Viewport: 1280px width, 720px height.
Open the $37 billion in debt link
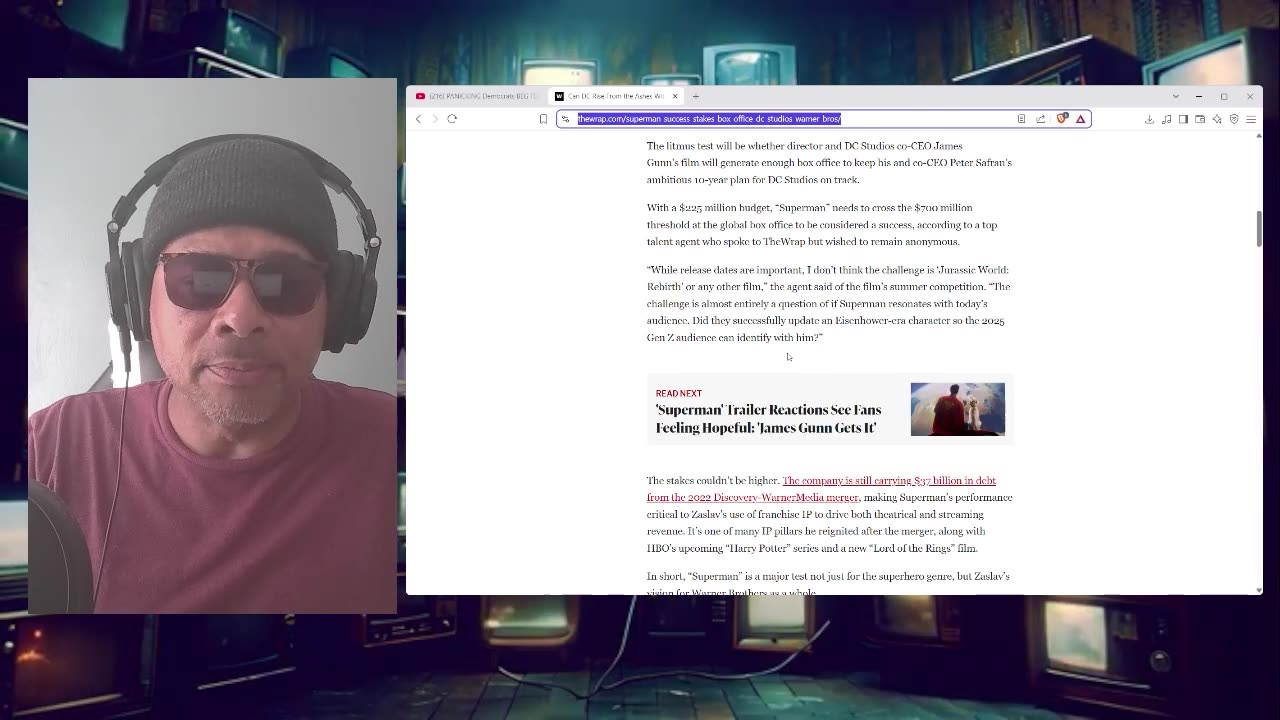pos(821,489)
